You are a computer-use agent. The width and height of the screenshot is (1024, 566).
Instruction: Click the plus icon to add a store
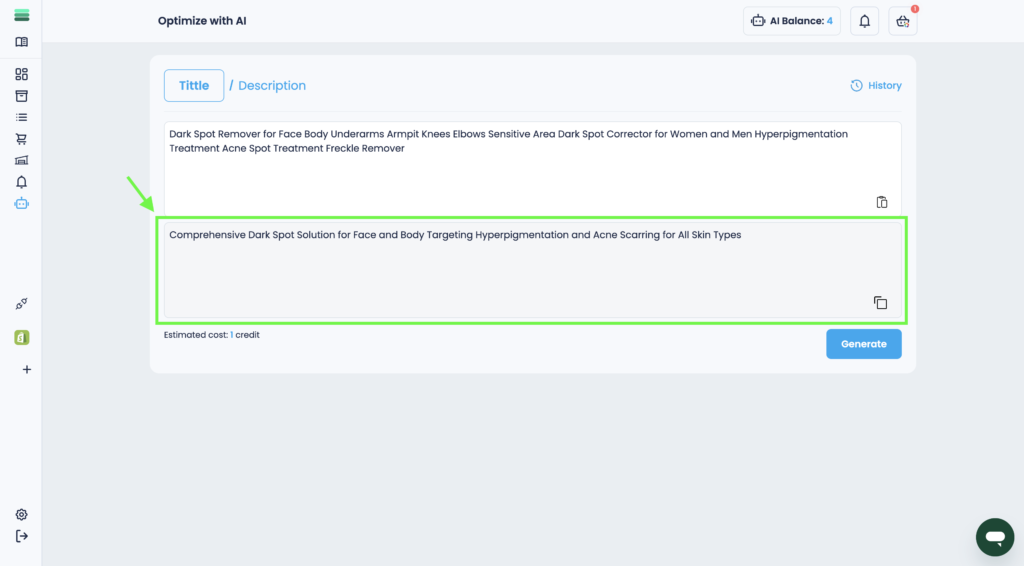click(x=27, y=369)
